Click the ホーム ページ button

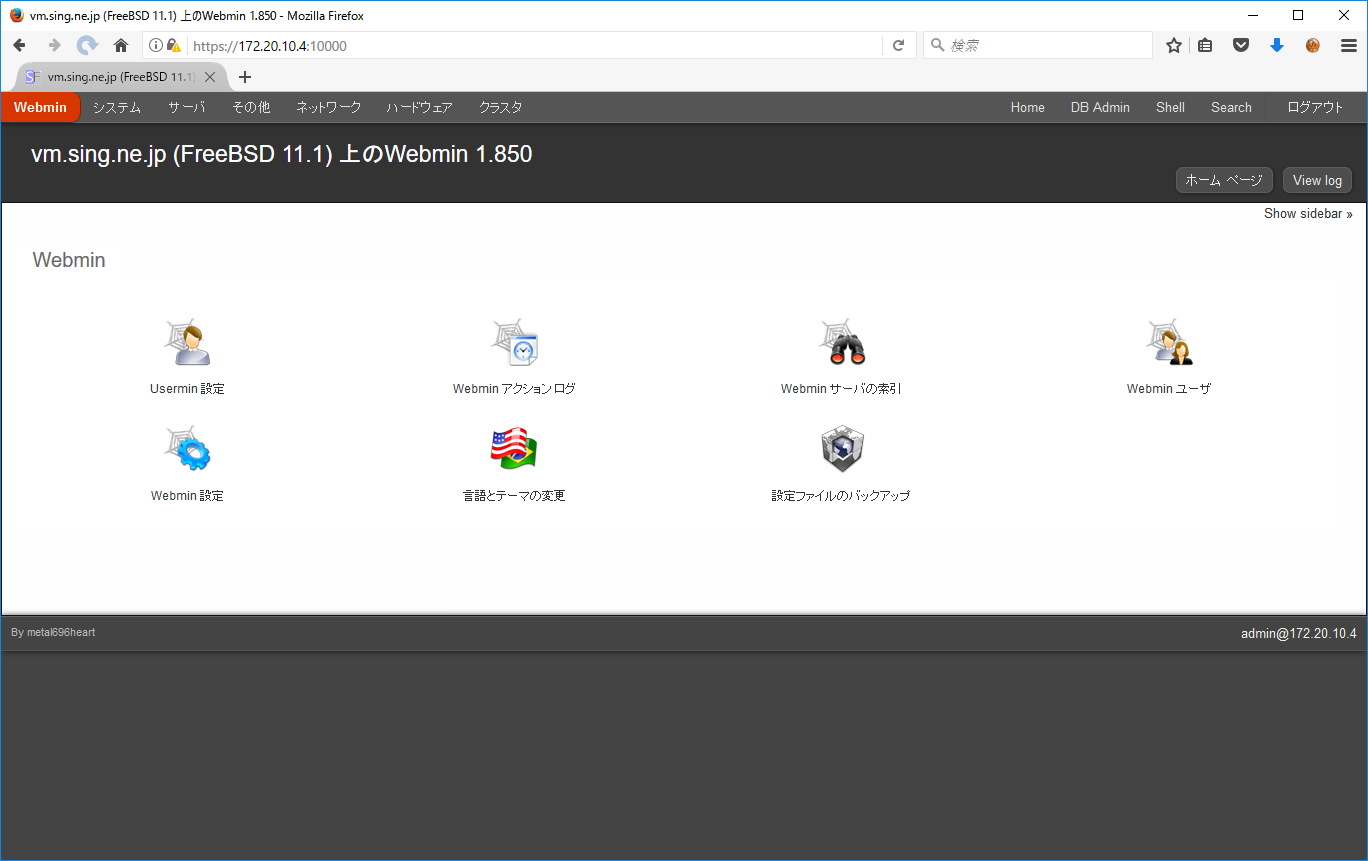(x=1224, y=180)
